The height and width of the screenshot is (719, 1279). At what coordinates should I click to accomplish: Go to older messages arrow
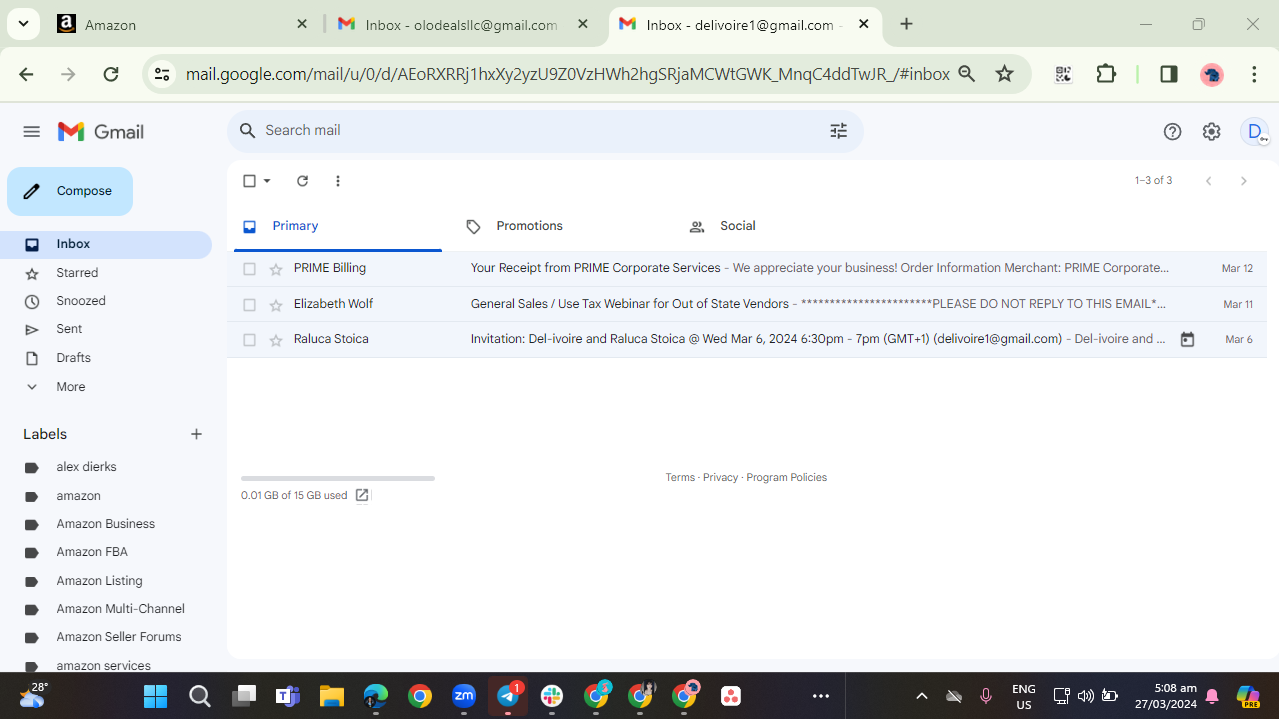point(1243,181)
